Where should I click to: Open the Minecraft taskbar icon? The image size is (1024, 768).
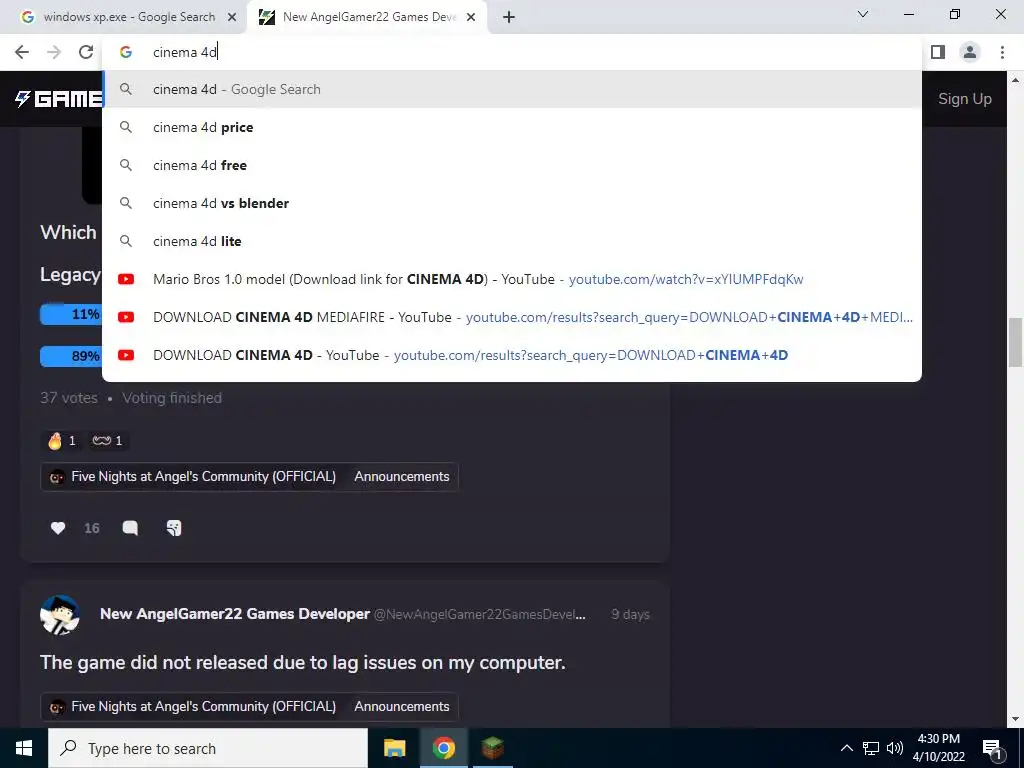[492, 748]
